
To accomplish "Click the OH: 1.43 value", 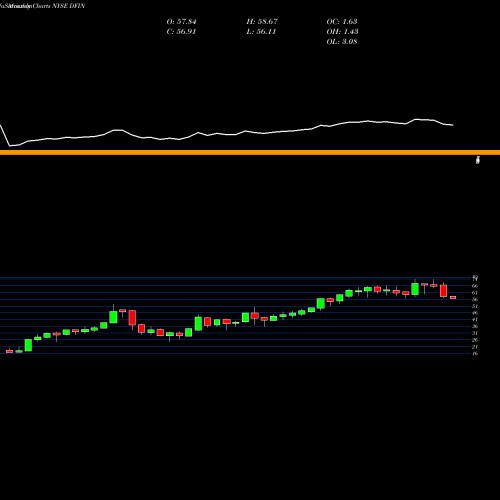I will click(342, 32).
